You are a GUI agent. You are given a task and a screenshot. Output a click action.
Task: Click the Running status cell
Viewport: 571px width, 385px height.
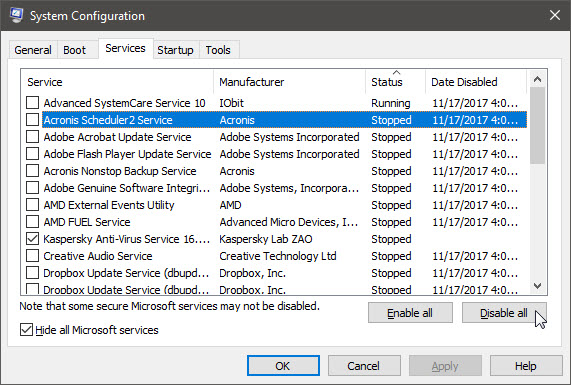tap(391, 103)
